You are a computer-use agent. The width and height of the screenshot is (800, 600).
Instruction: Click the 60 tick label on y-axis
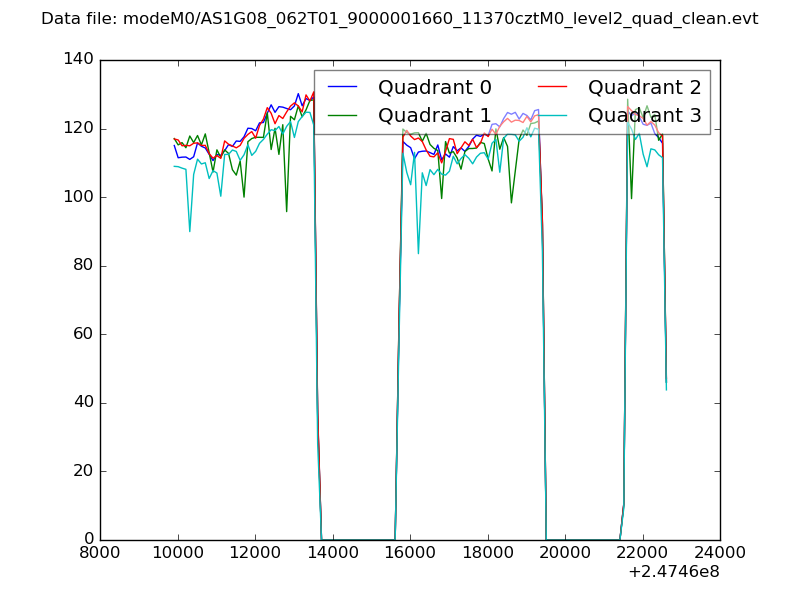click(x=85, y=334)
